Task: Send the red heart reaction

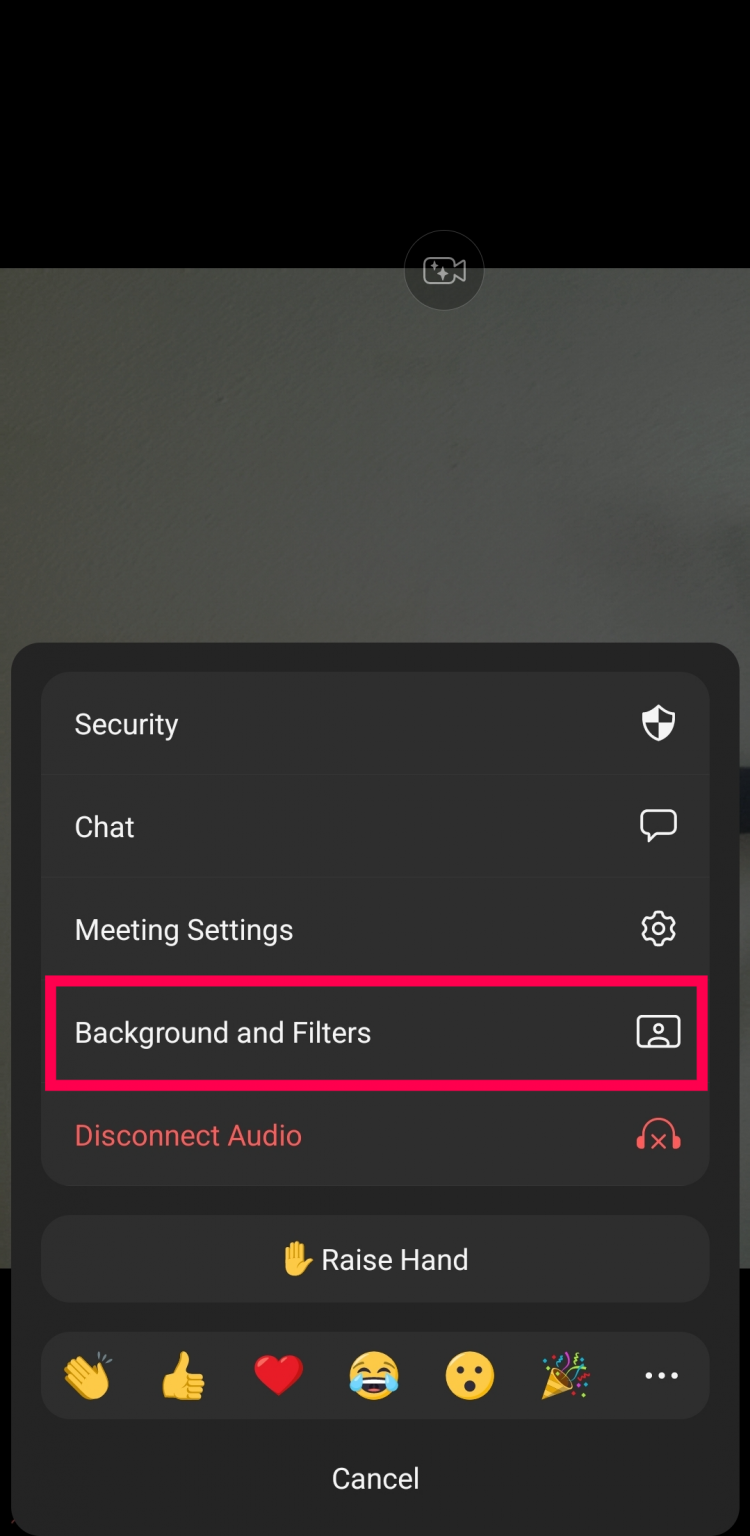Action: point(278,1375)
